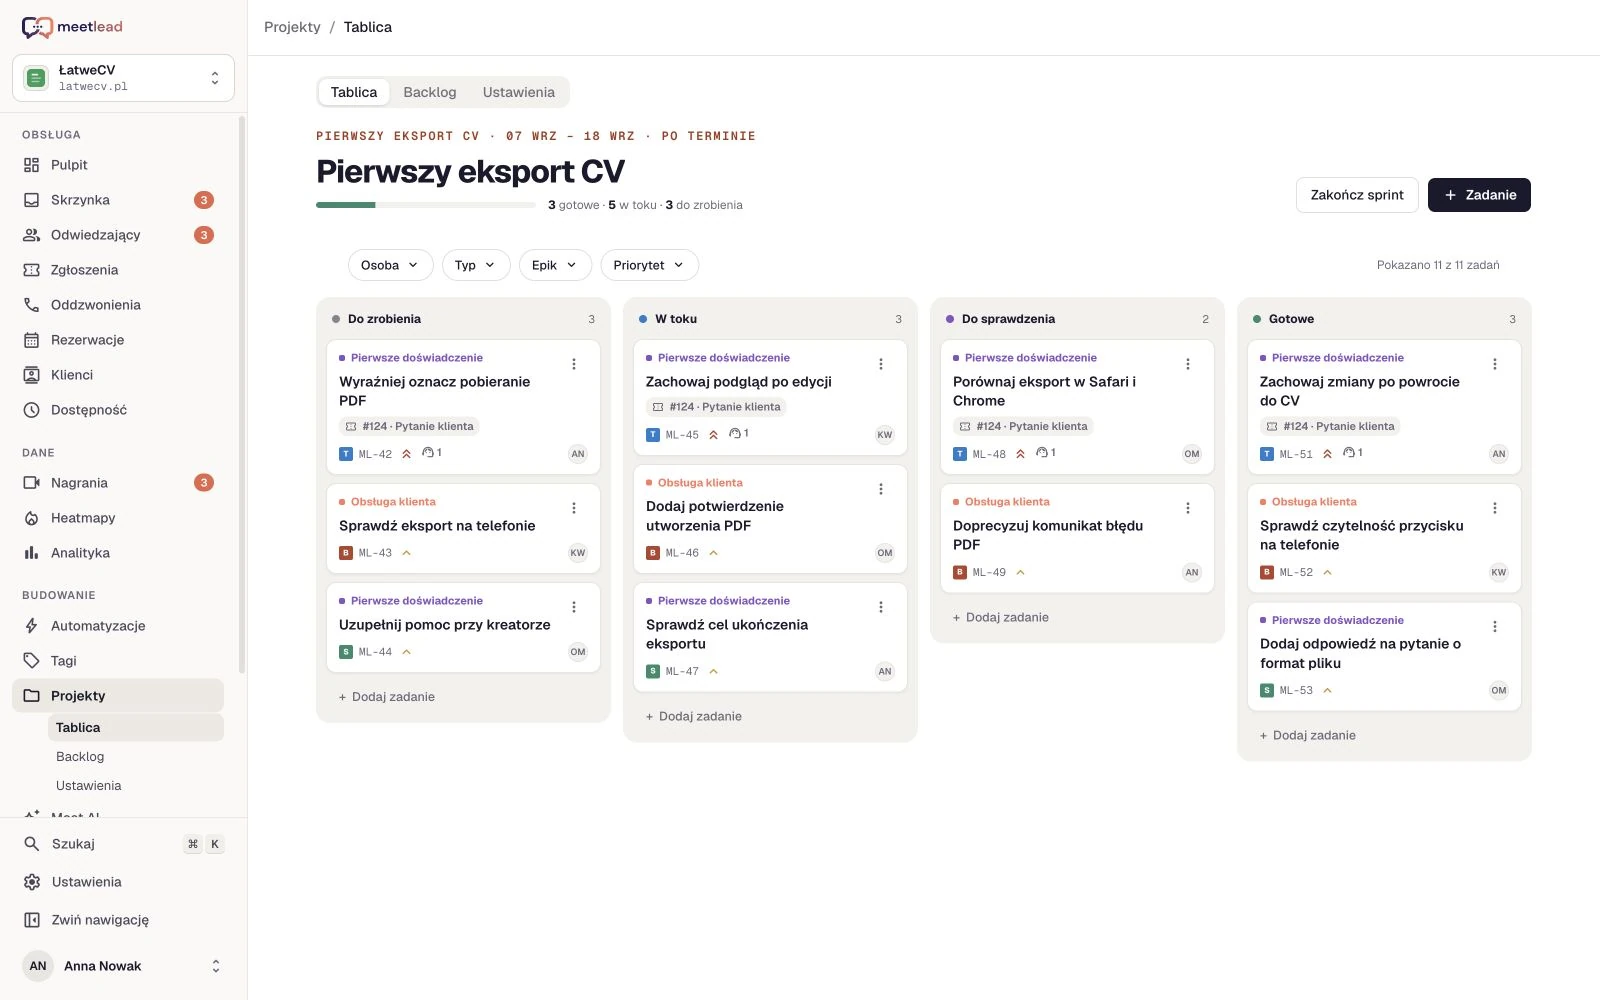The width and height of the screenshot is (1600, 1000).
Task: Click the Rezerwacje calendar icon
Action: point(32,340)
